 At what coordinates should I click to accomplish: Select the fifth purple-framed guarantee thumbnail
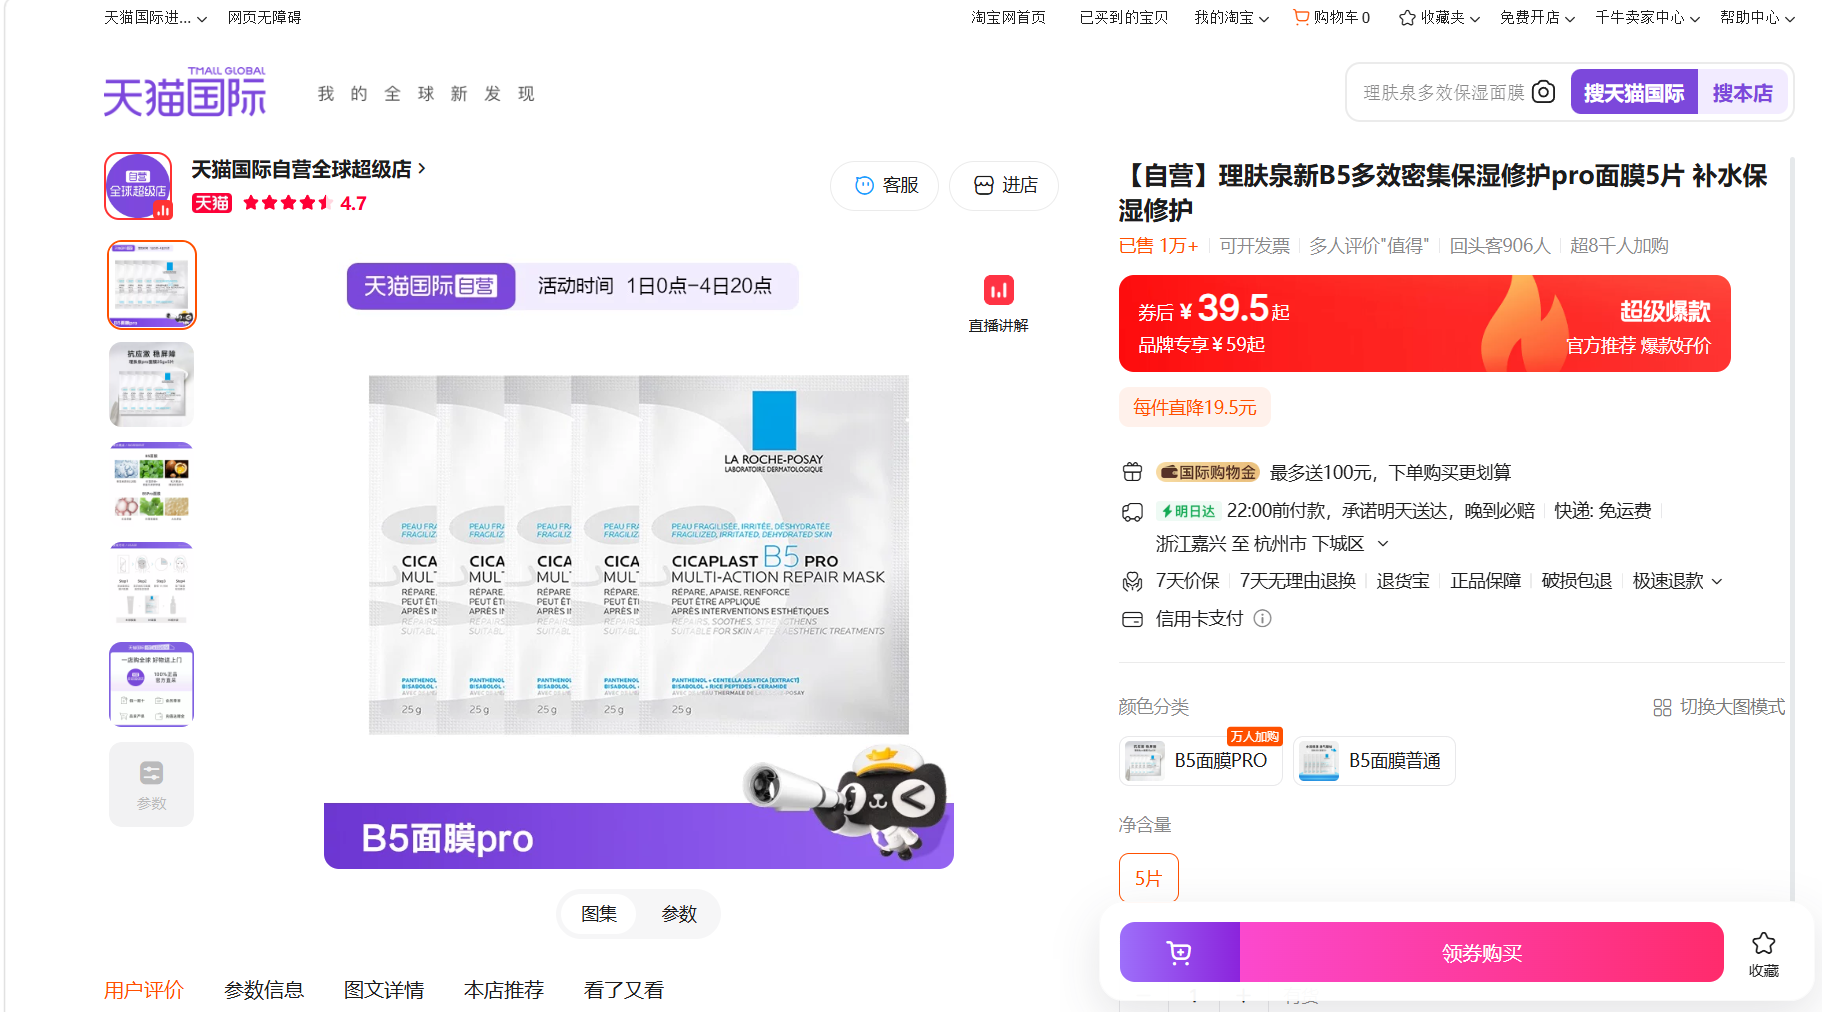[152, 685]
